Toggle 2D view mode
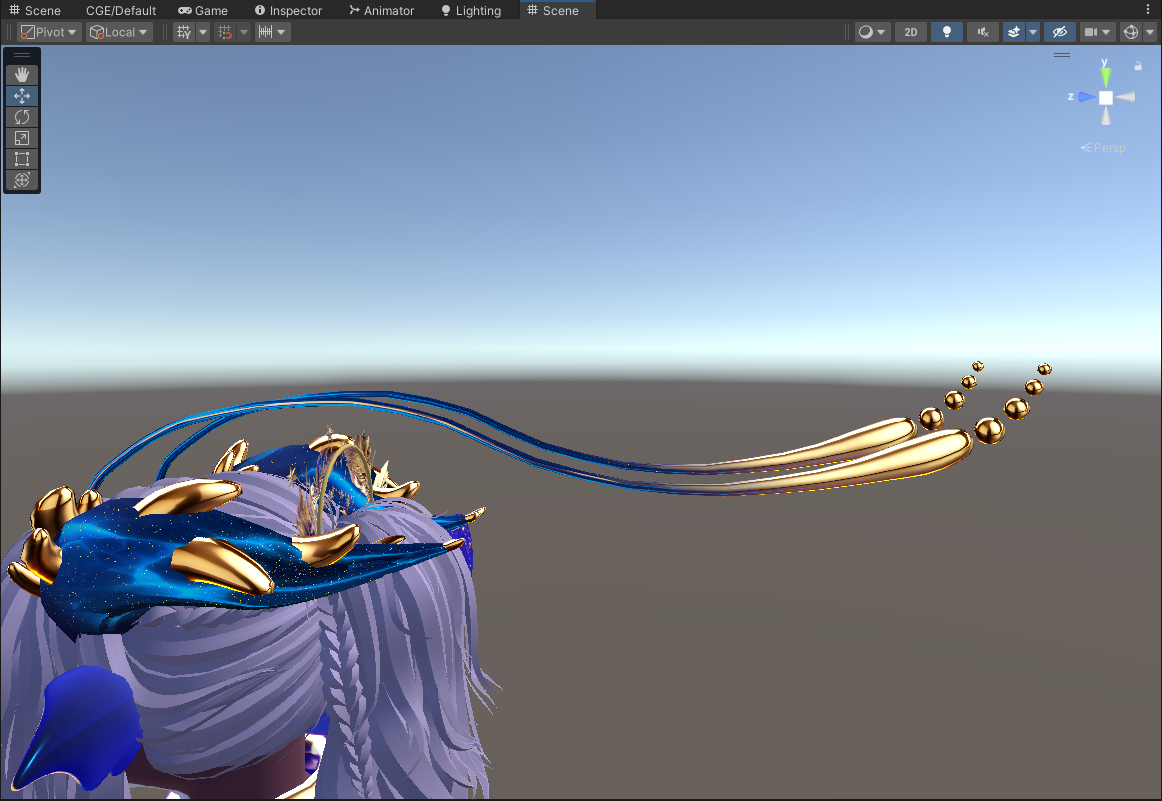This screenshot has width=1162, height=801. pos(911,32)
